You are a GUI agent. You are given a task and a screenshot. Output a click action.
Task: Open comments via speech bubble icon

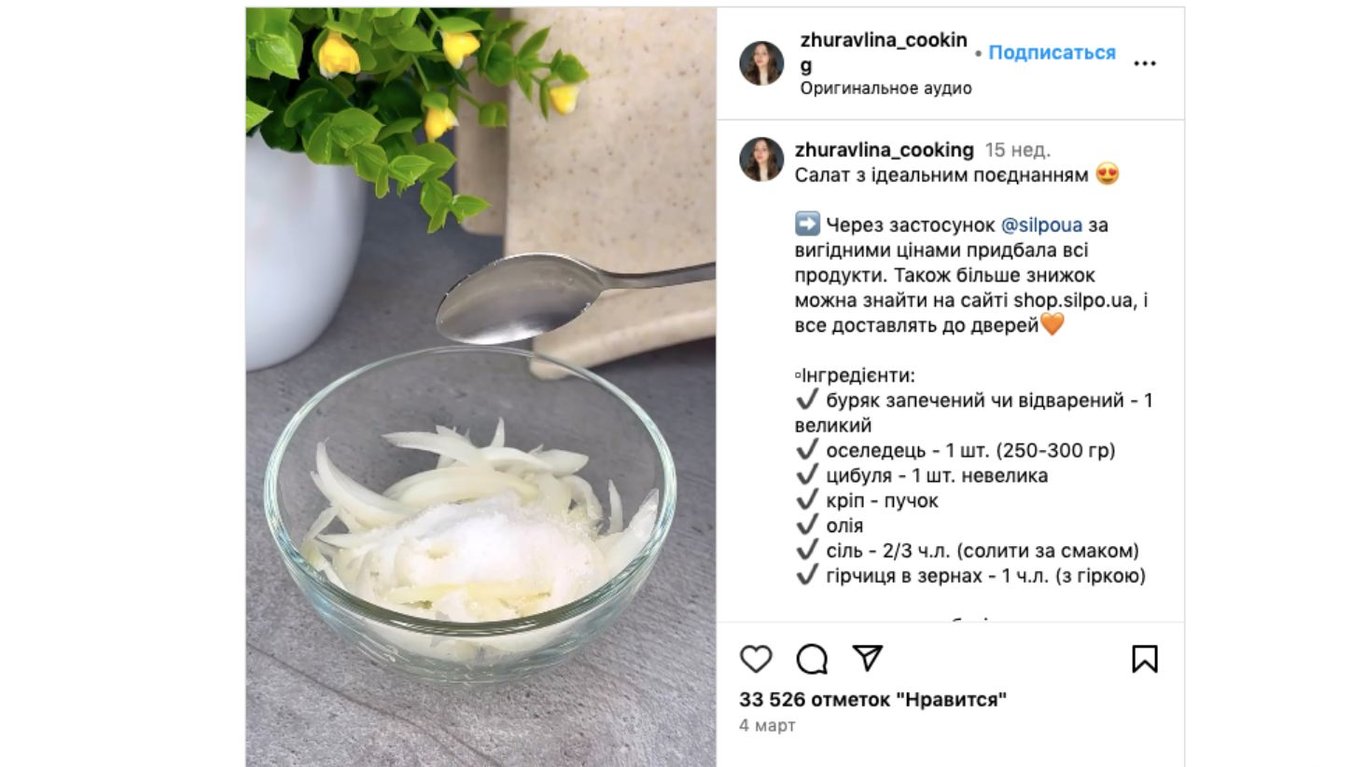coord(812,659)
